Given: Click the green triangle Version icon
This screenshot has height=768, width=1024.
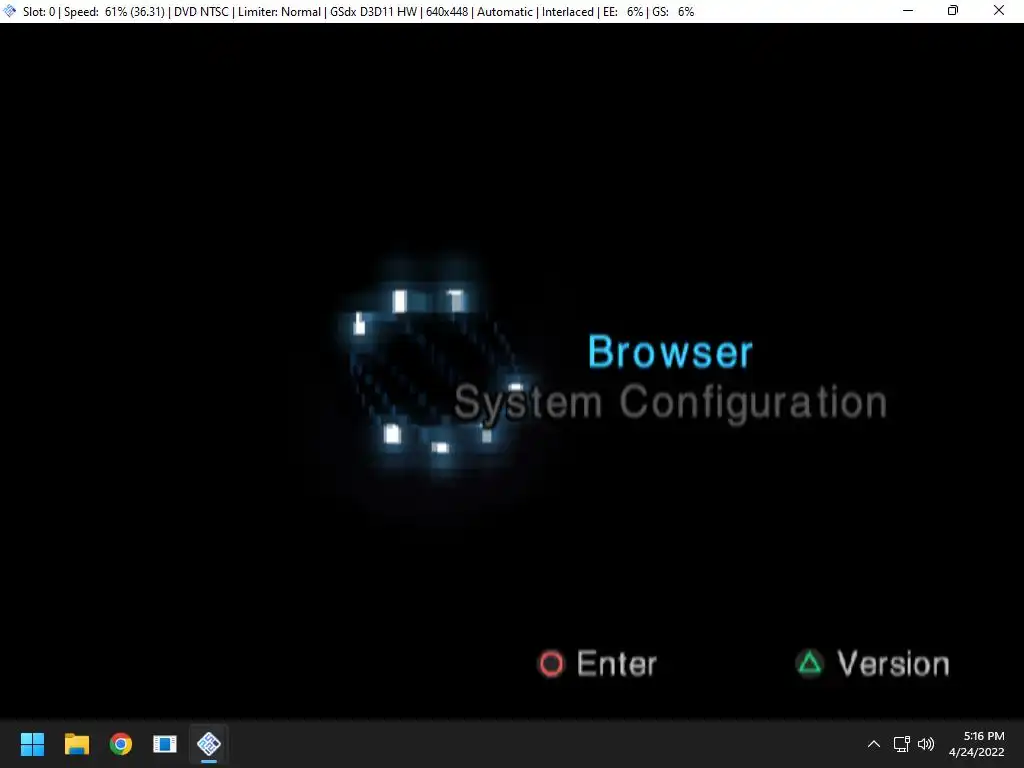Looking at the screenshot, I should click(810, 664).
